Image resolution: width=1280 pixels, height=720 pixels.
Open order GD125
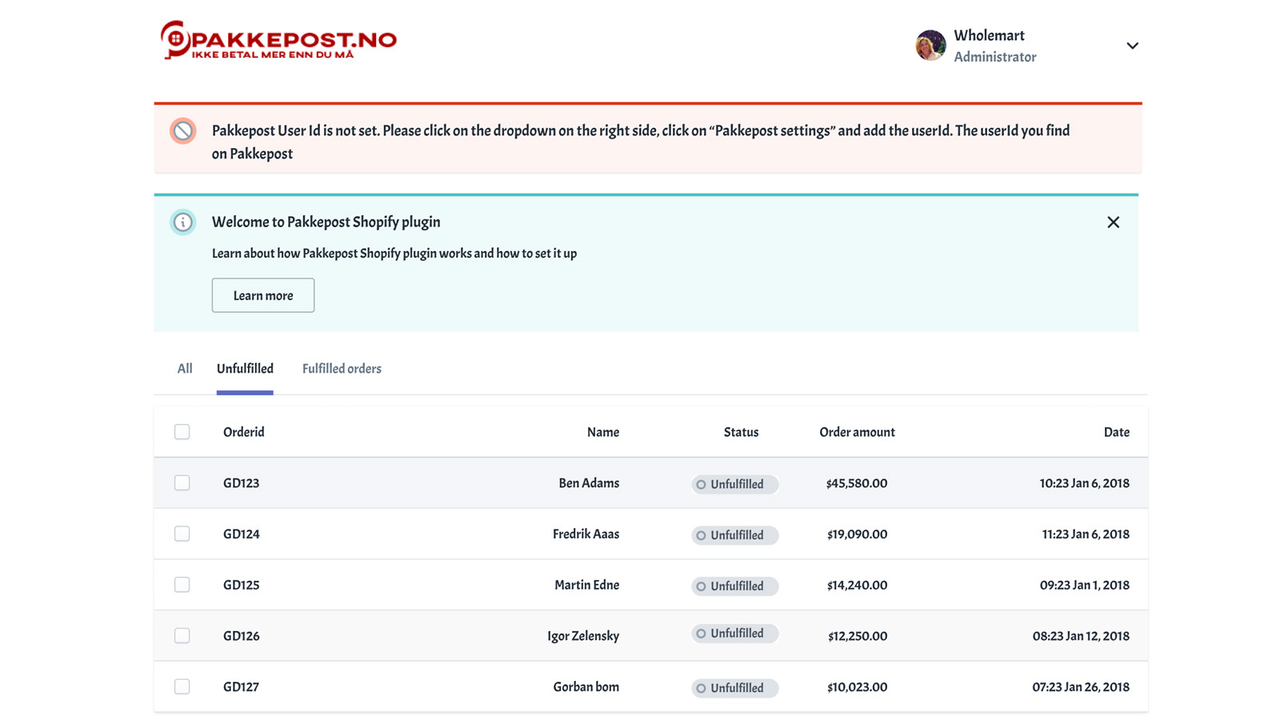pyautogui.click(x=241, y=585)
